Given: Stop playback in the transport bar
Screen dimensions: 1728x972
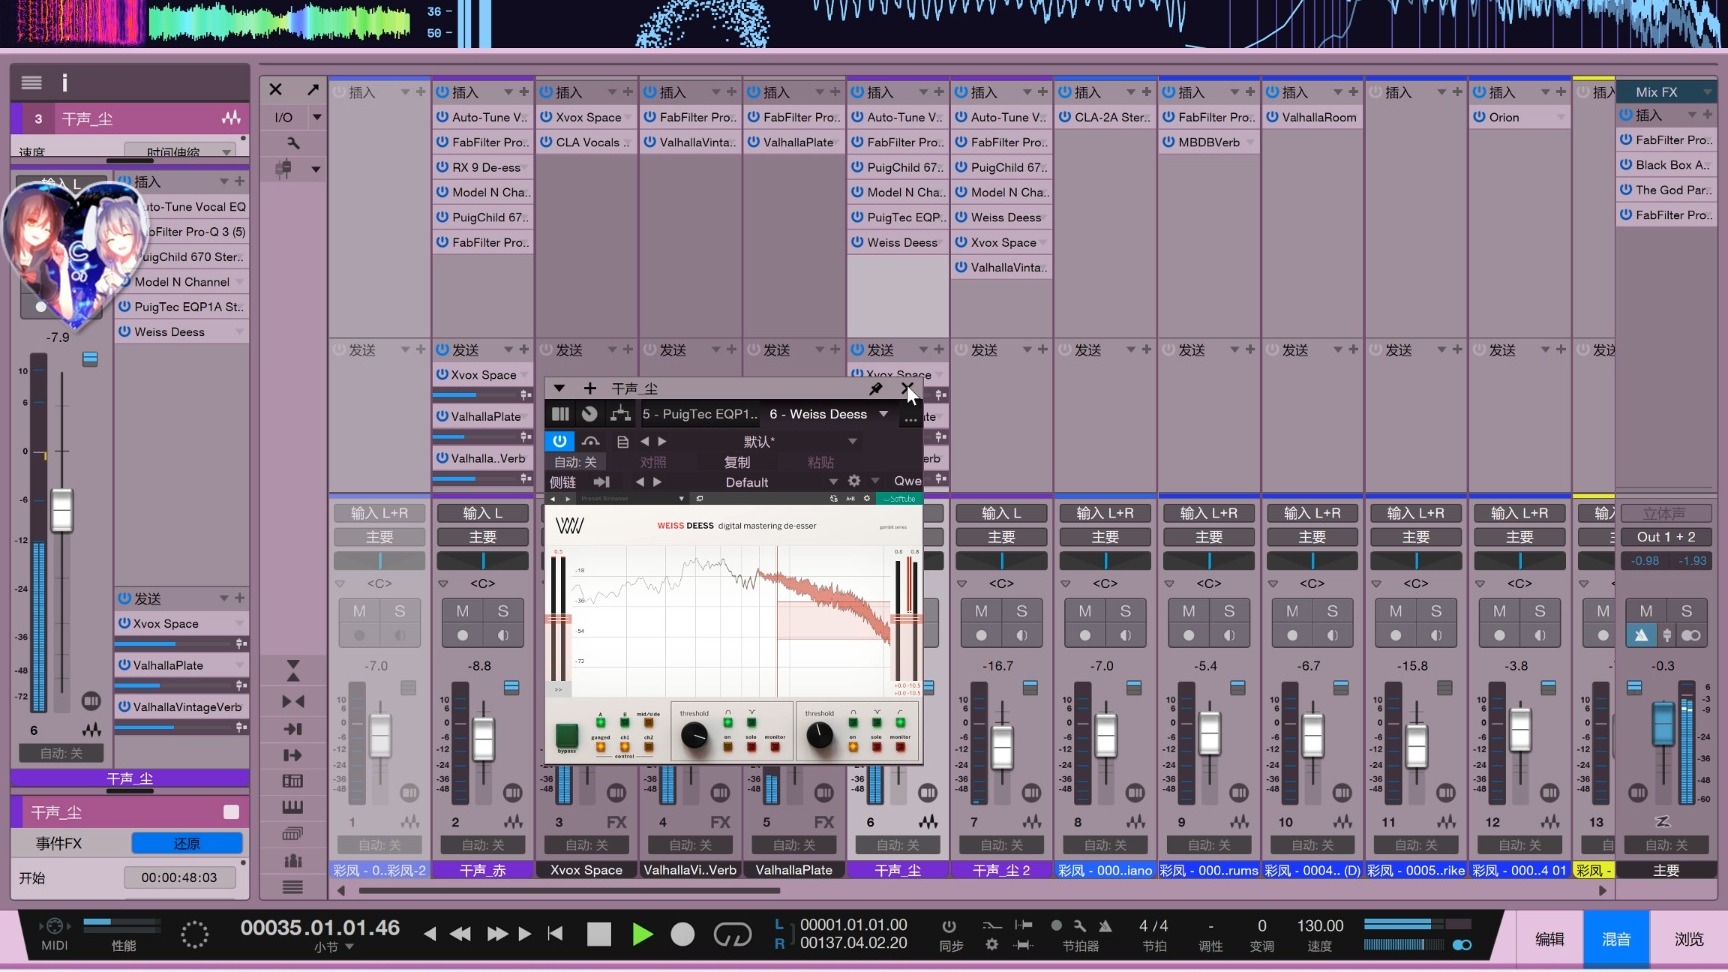Looking at the screenshot, I should 599,934.
